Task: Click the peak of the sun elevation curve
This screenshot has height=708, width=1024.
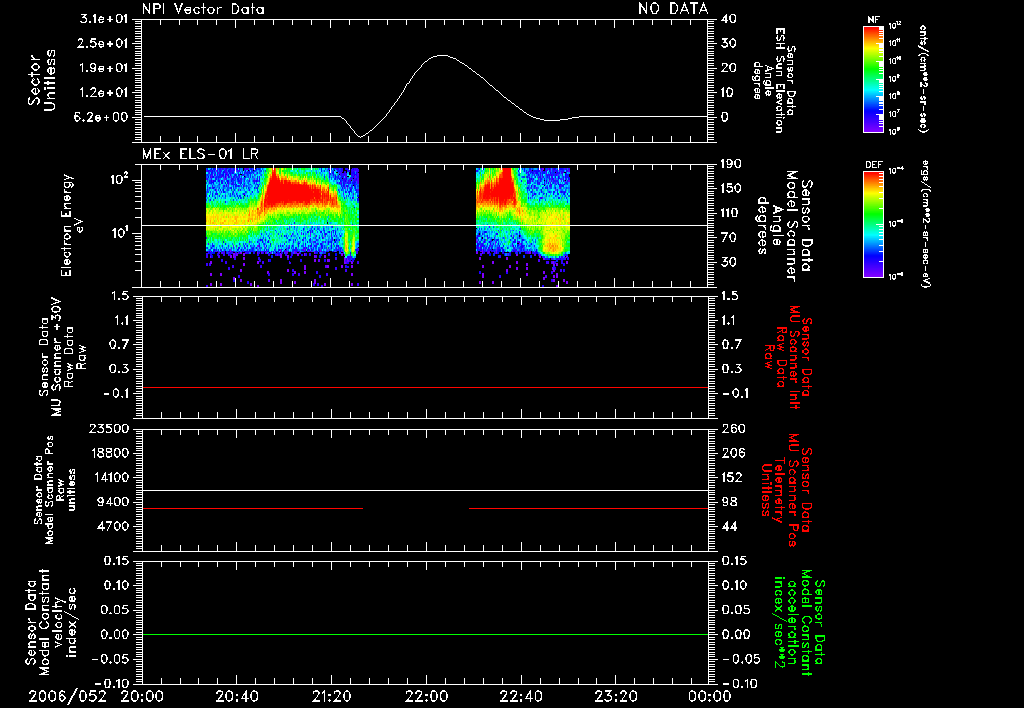Action: click(442, 56)
